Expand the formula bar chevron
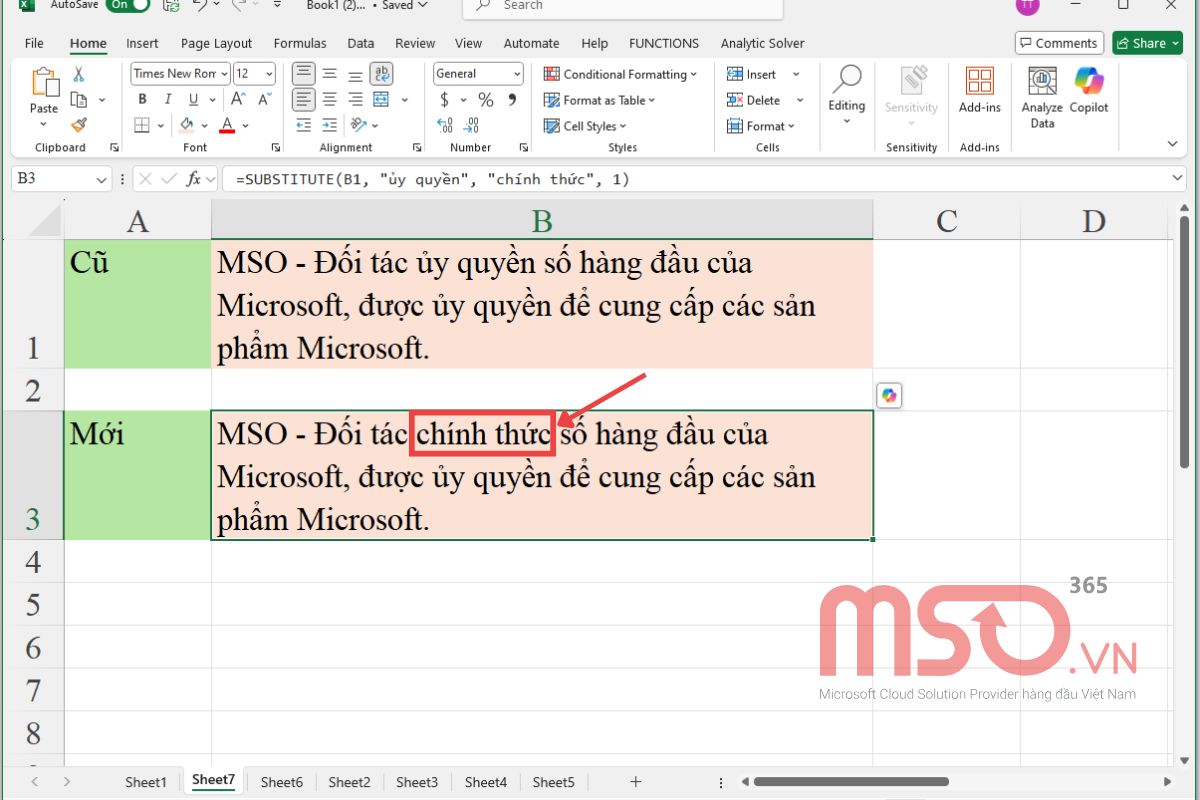Screen dimensions: 1200x800 click(1177, 178)
